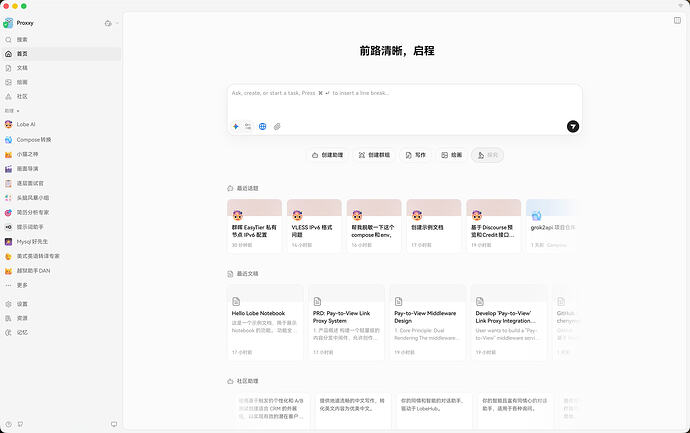Go to the Home (首页) page
This screenshot has height=433, width=690.
[61, 54]
